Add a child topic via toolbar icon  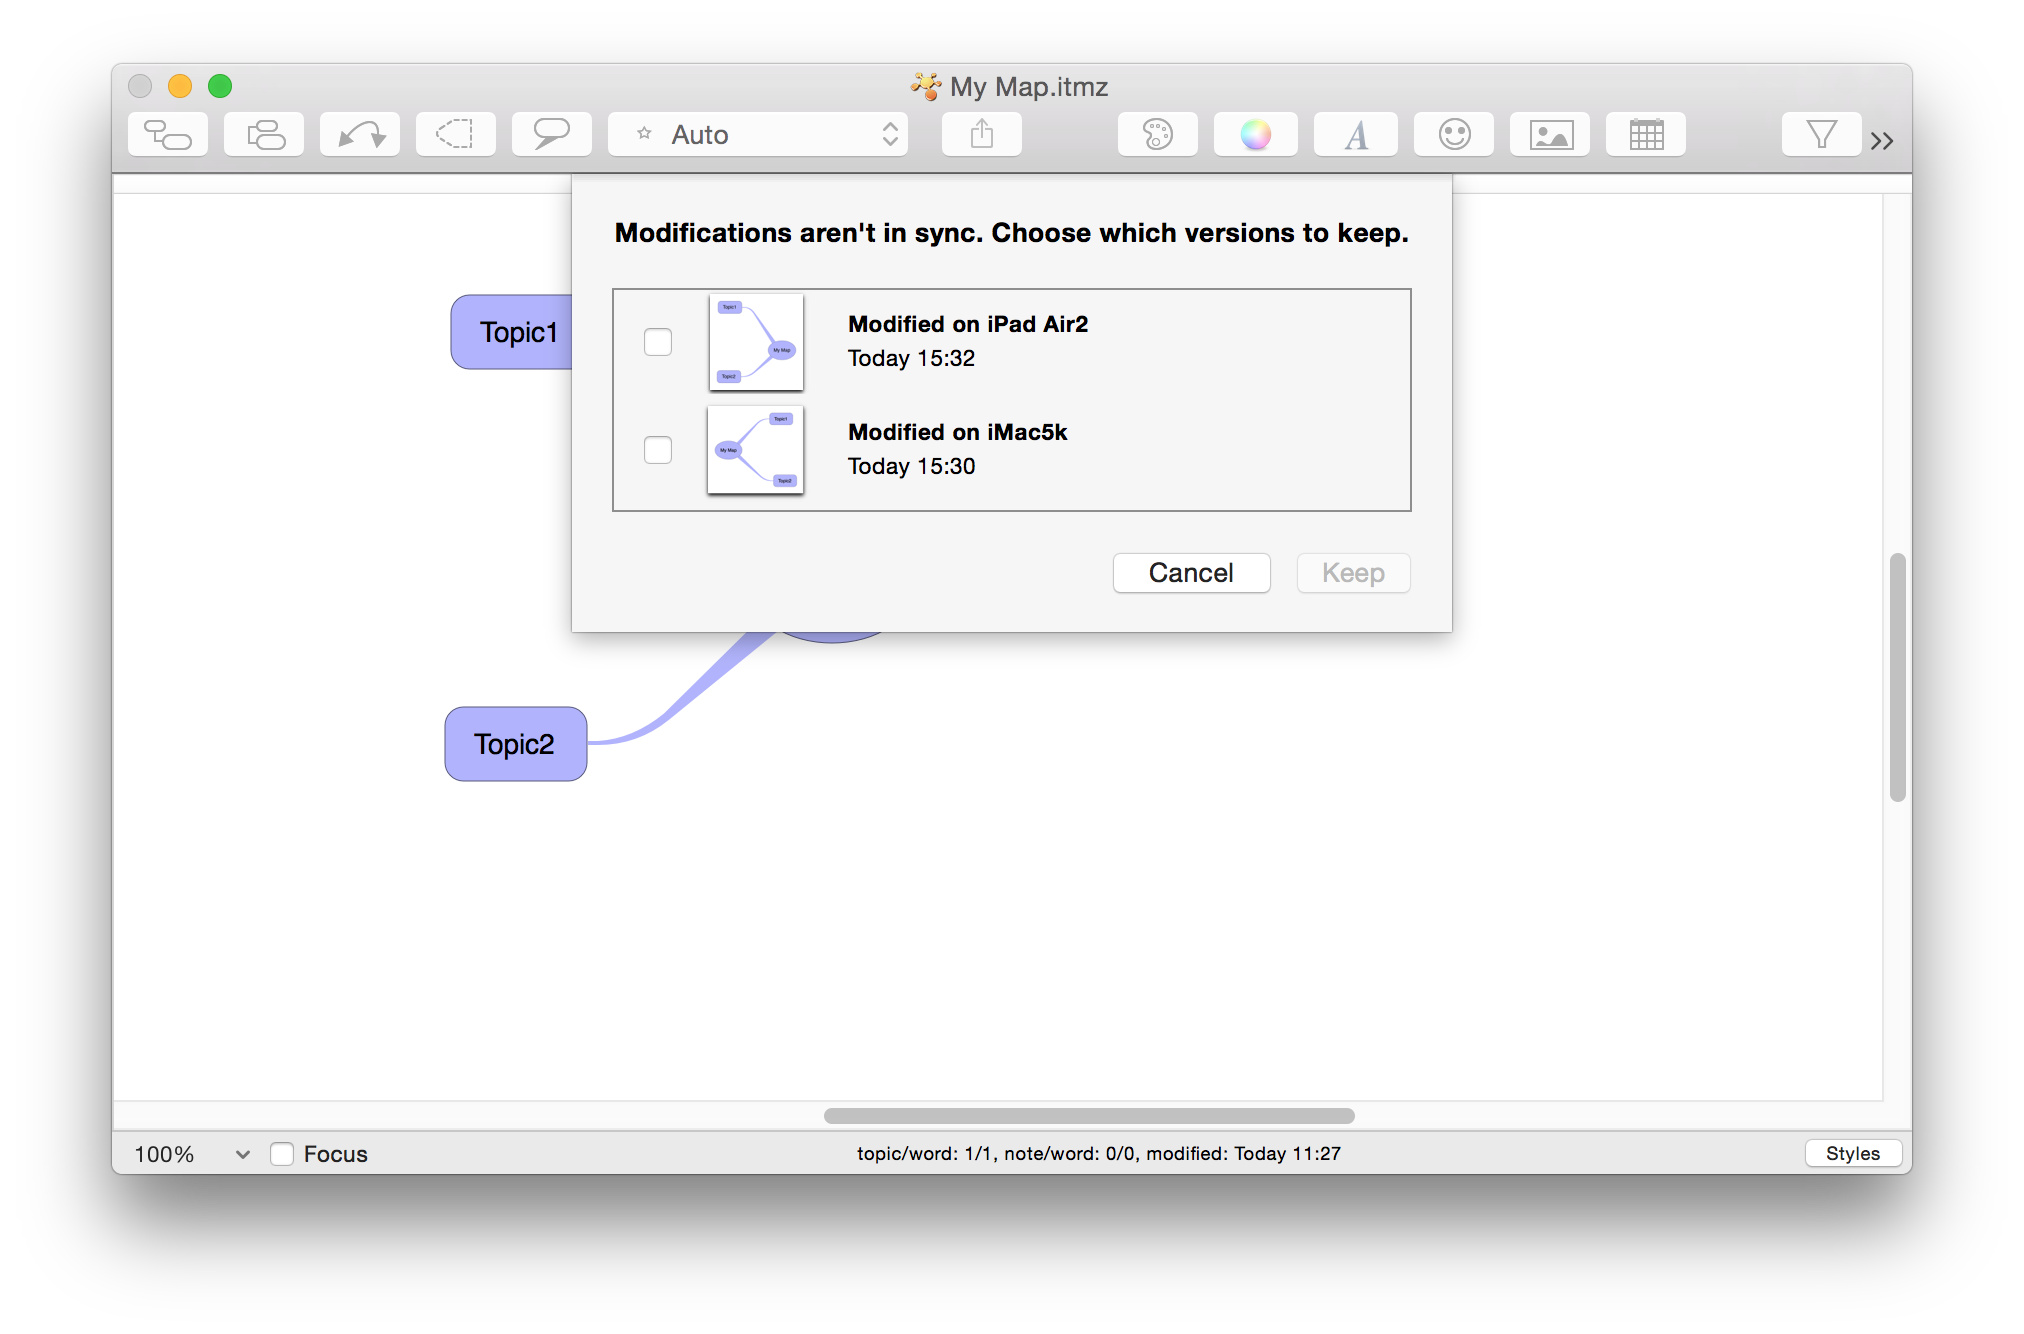click(x=168, y=135)
